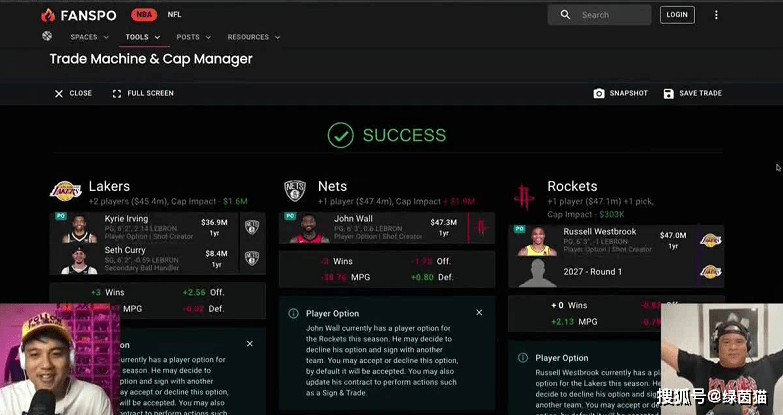Click the search magnifier icon
The image size is (783, 415).
pyautogui.click(x=565, y=15)
